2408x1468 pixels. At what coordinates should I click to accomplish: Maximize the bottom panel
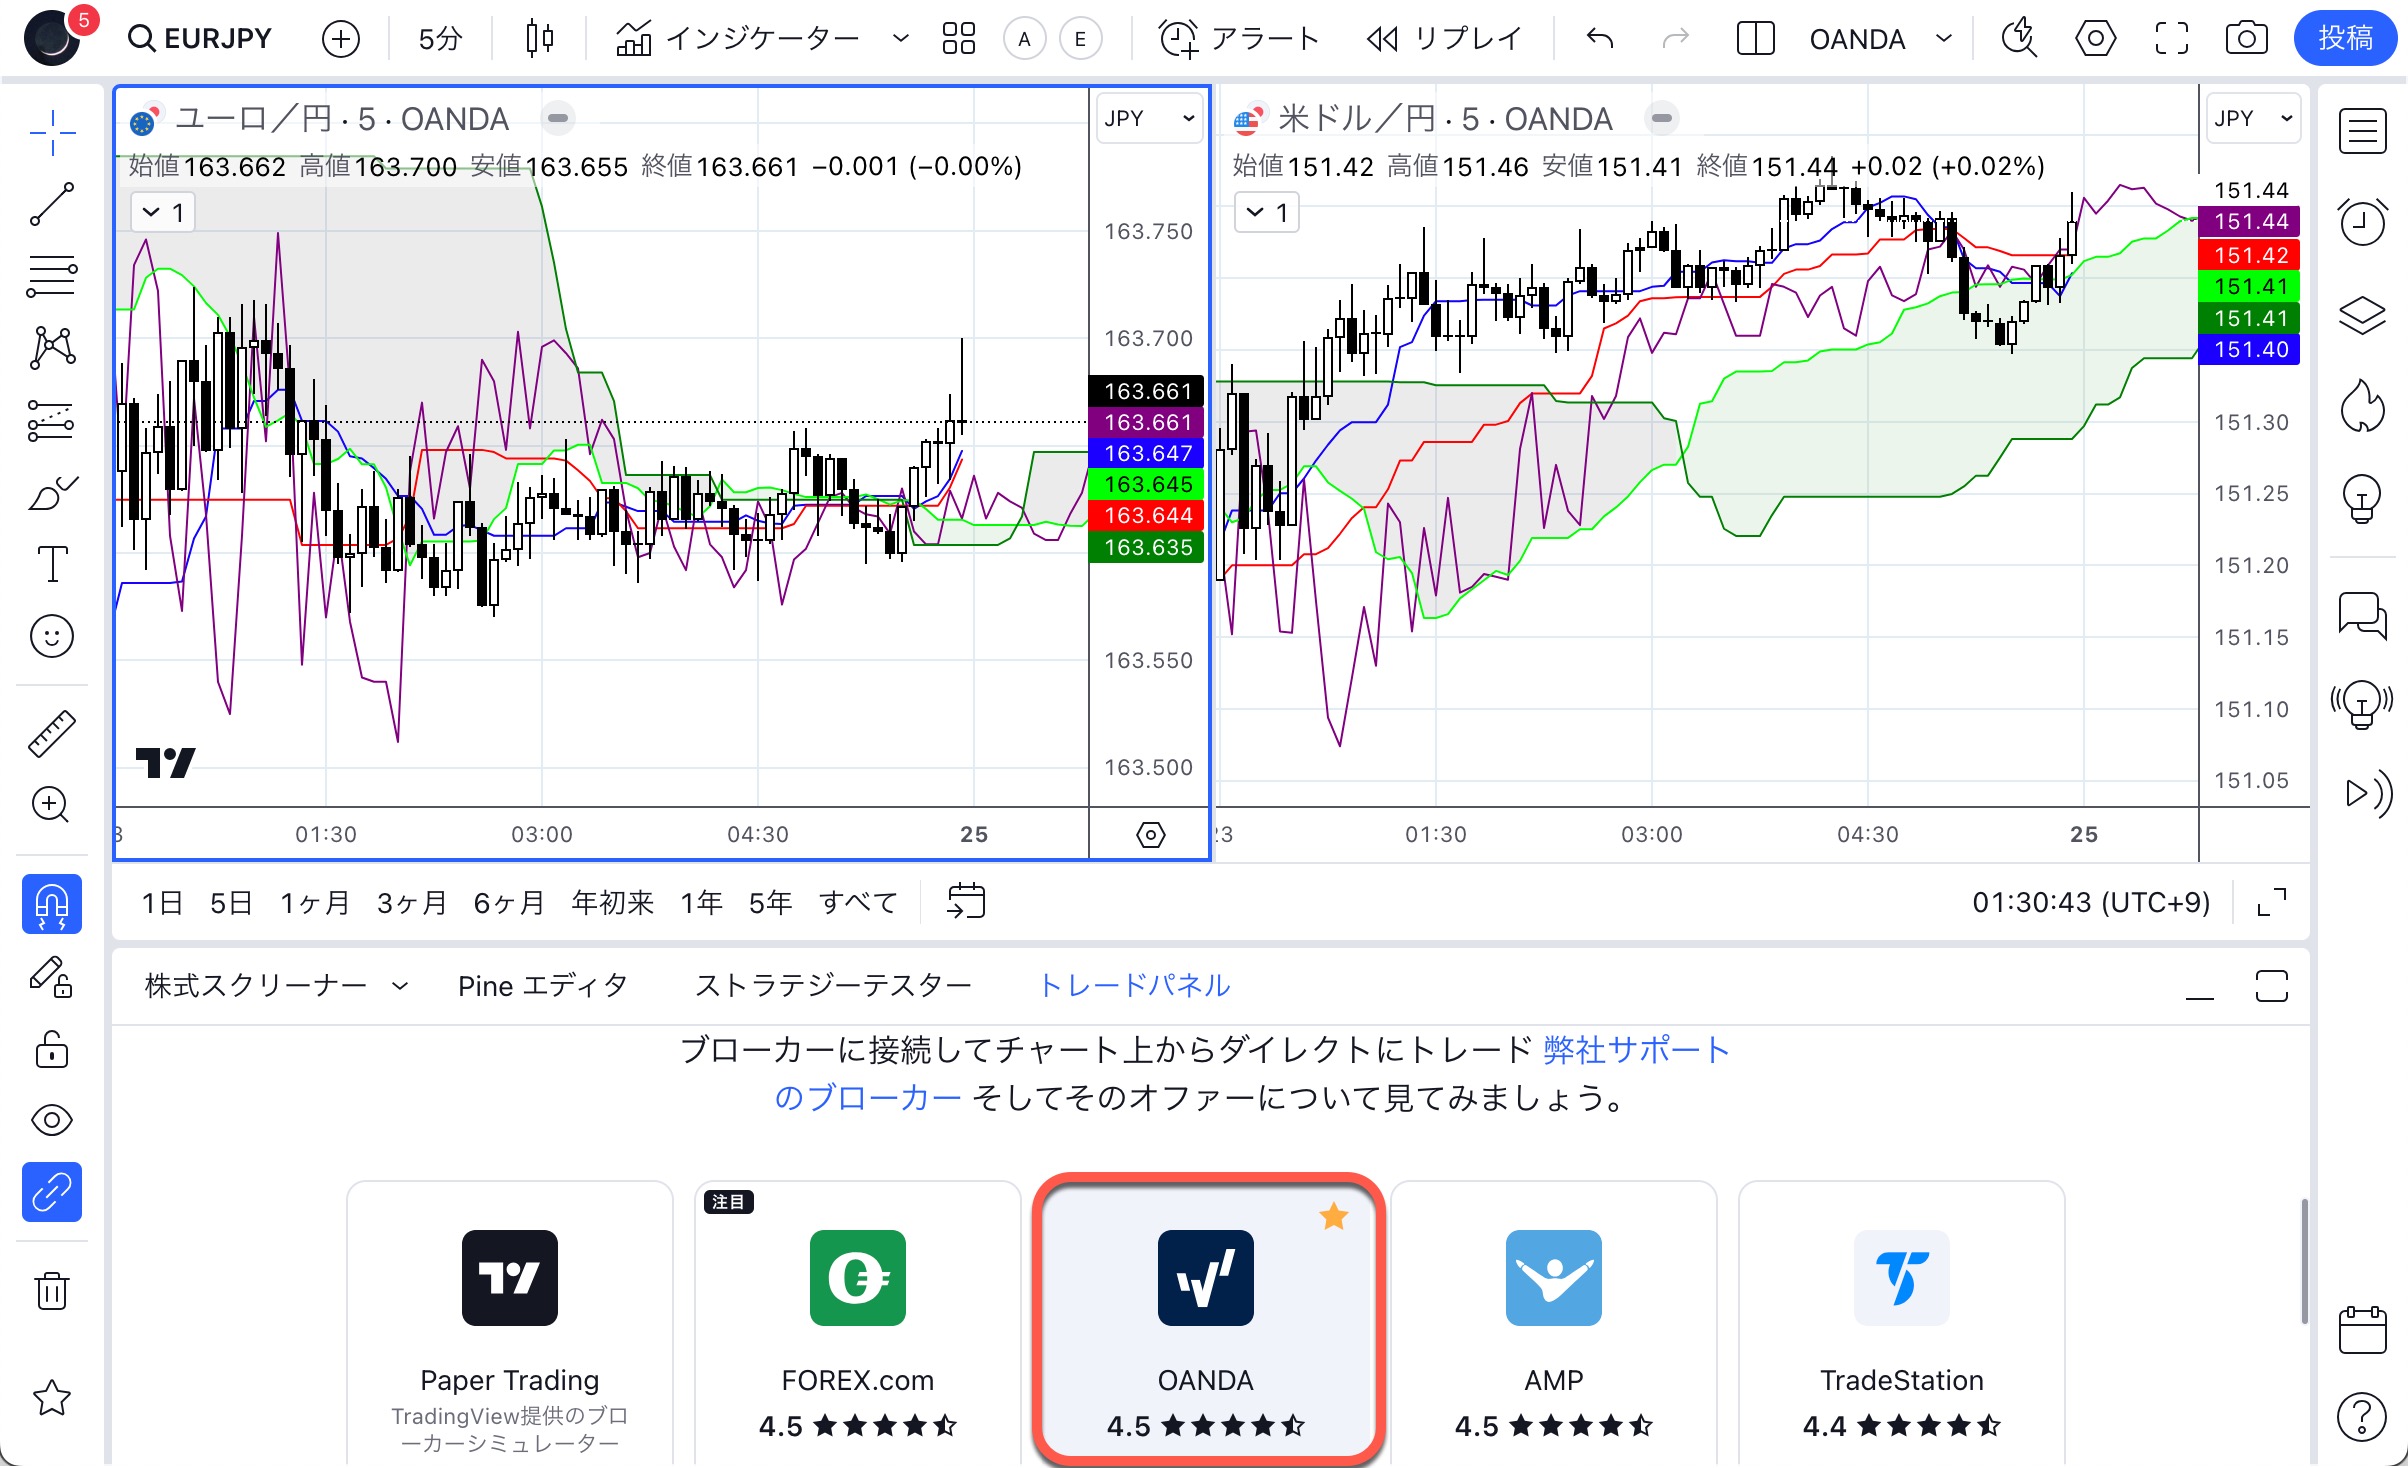2272,987
